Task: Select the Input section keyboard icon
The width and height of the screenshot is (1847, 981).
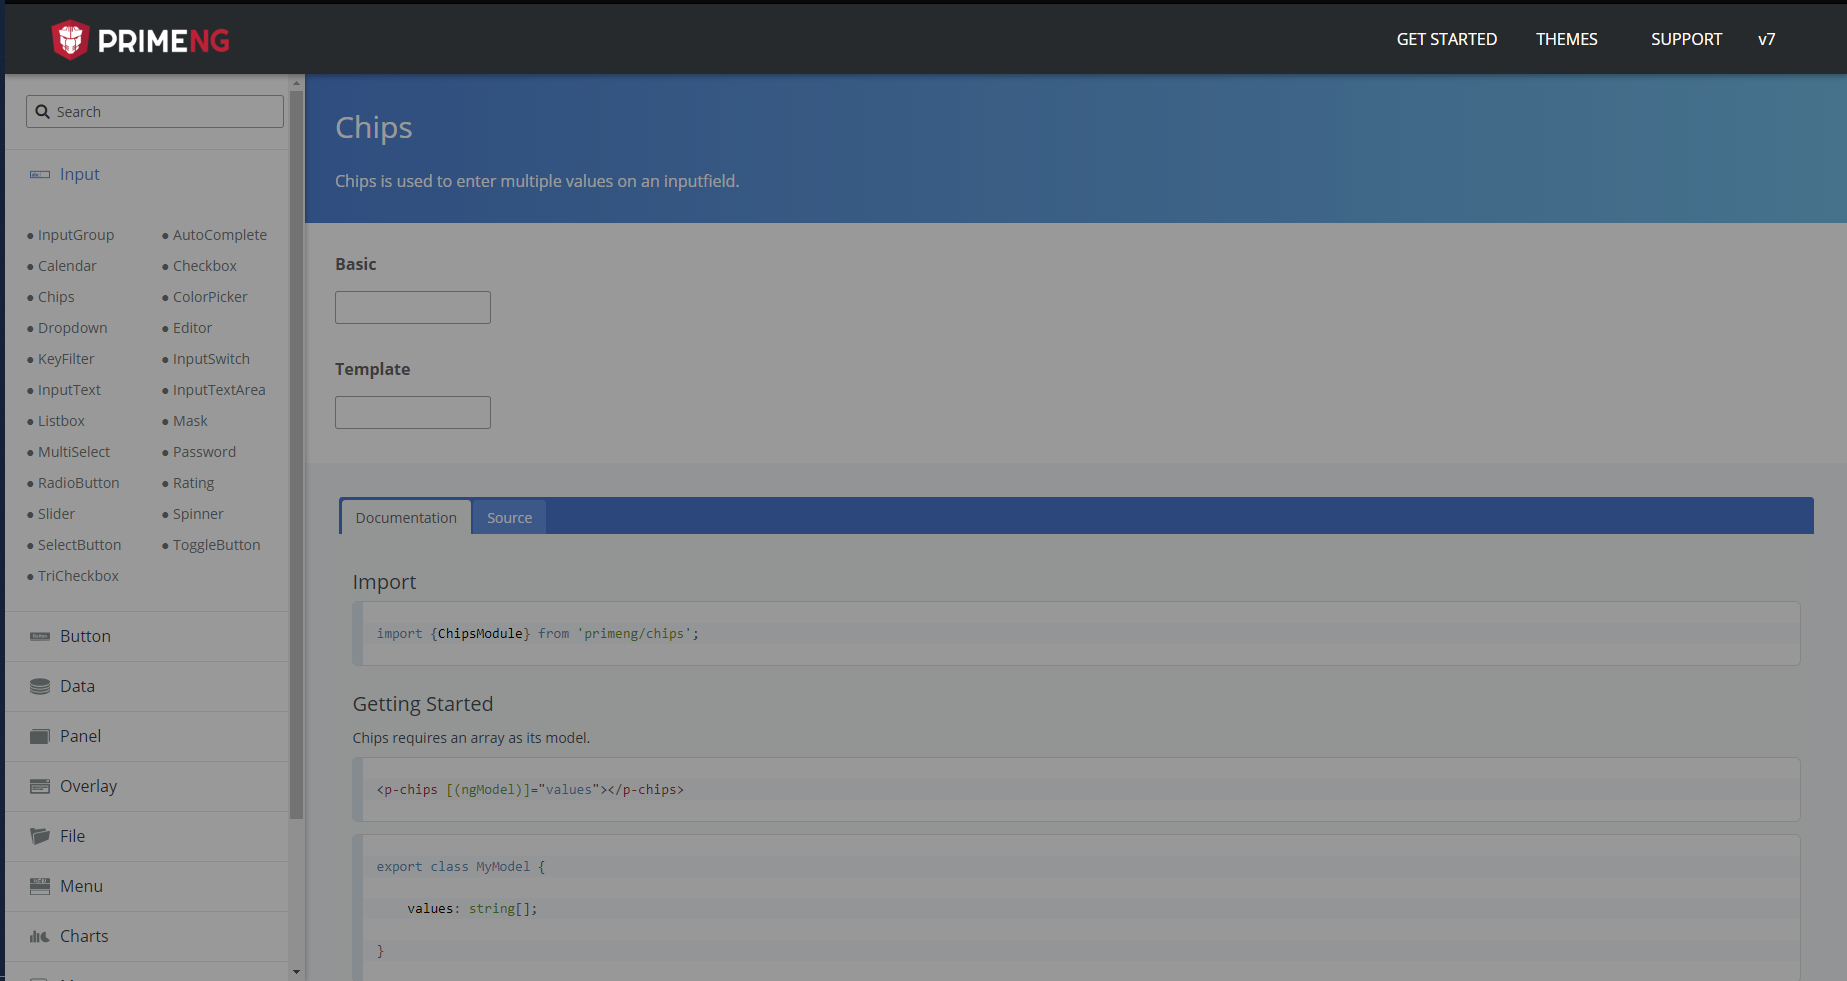Action: coord(38,173)
